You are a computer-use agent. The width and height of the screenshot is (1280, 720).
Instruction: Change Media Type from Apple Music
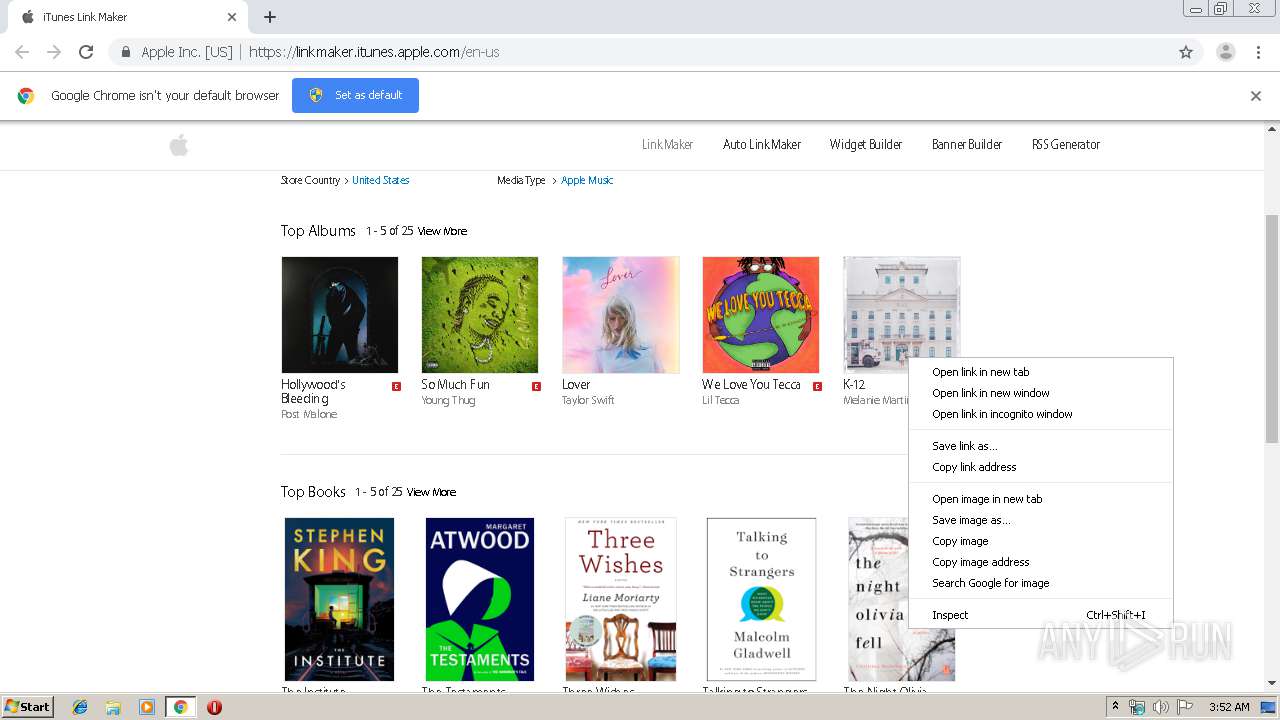click(587, 180)
